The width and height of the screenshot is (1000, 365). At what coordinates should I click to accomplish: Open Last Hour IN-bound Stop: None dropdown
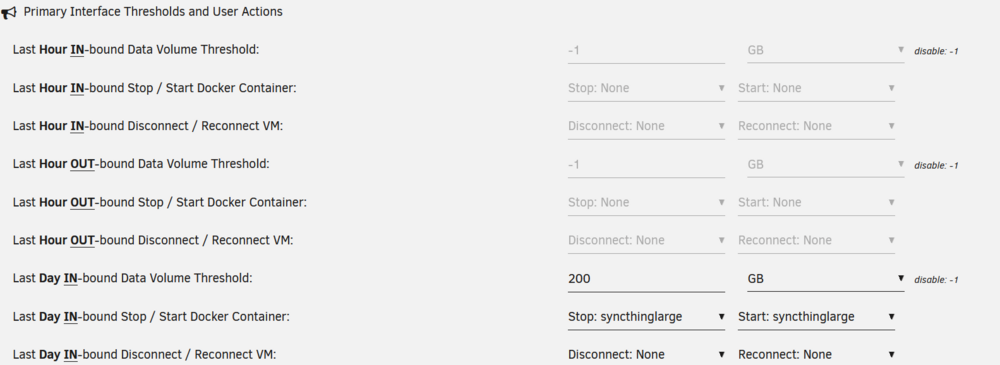point(646,88)
